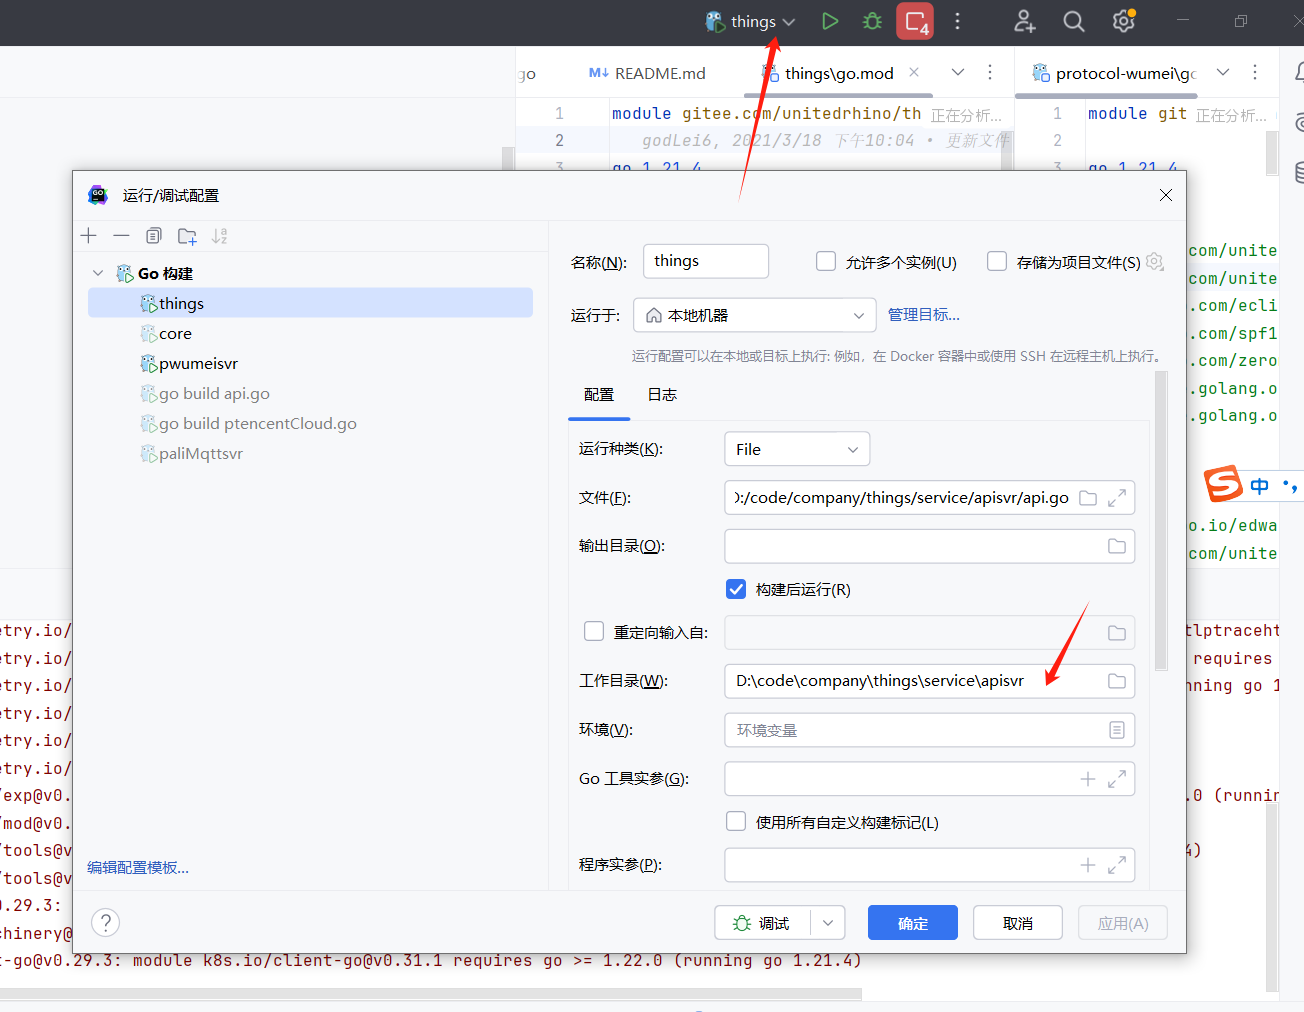Start the Debug bug icon in top toolbar
This screenshot has width=1304, height=1012.
click(872, 21)
